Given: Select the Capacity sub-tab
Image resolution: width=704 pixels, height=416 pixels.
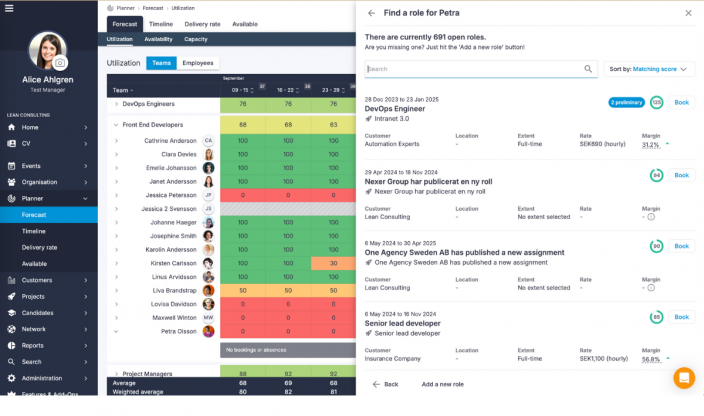Looking at the screenshot, I should (196, 39).
